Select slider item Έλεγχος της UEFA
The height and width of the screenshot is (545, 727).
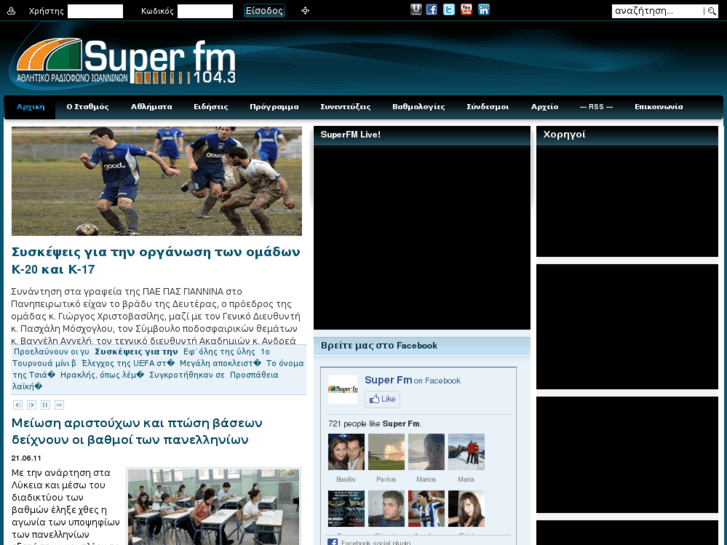pos(128,363)
